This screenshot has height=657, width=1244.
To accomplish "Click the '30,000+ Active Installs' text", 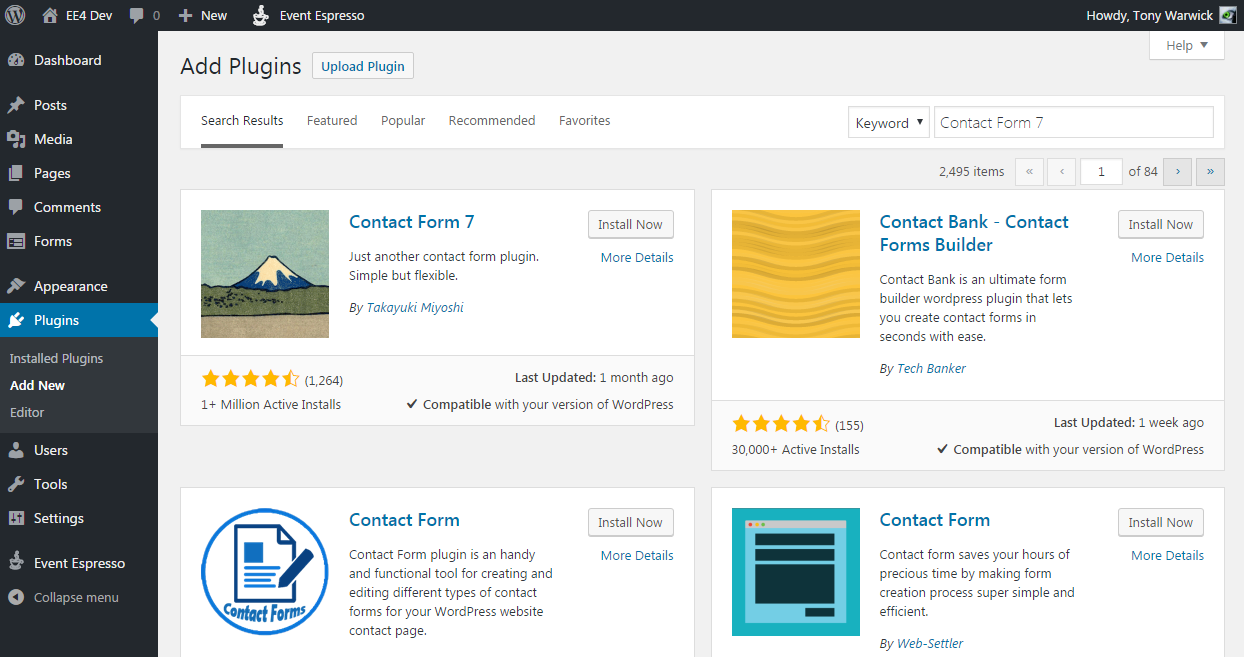I will [x=796, y=450].
